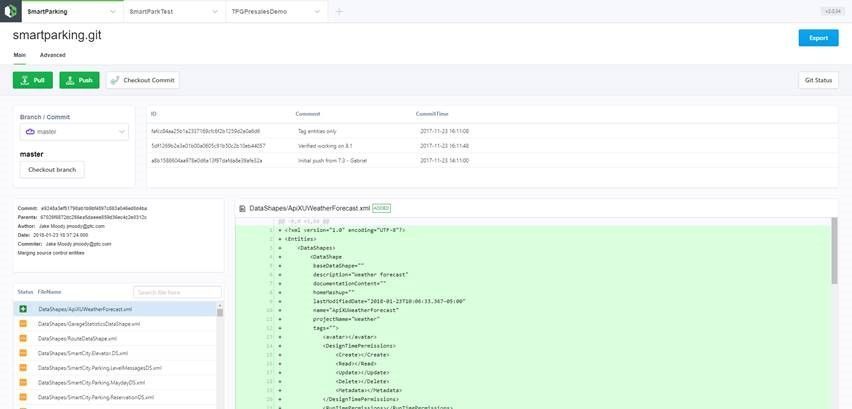852x409 pixels.
Task: Click the Checkout branch button
Action: click(x=52, y=169)
